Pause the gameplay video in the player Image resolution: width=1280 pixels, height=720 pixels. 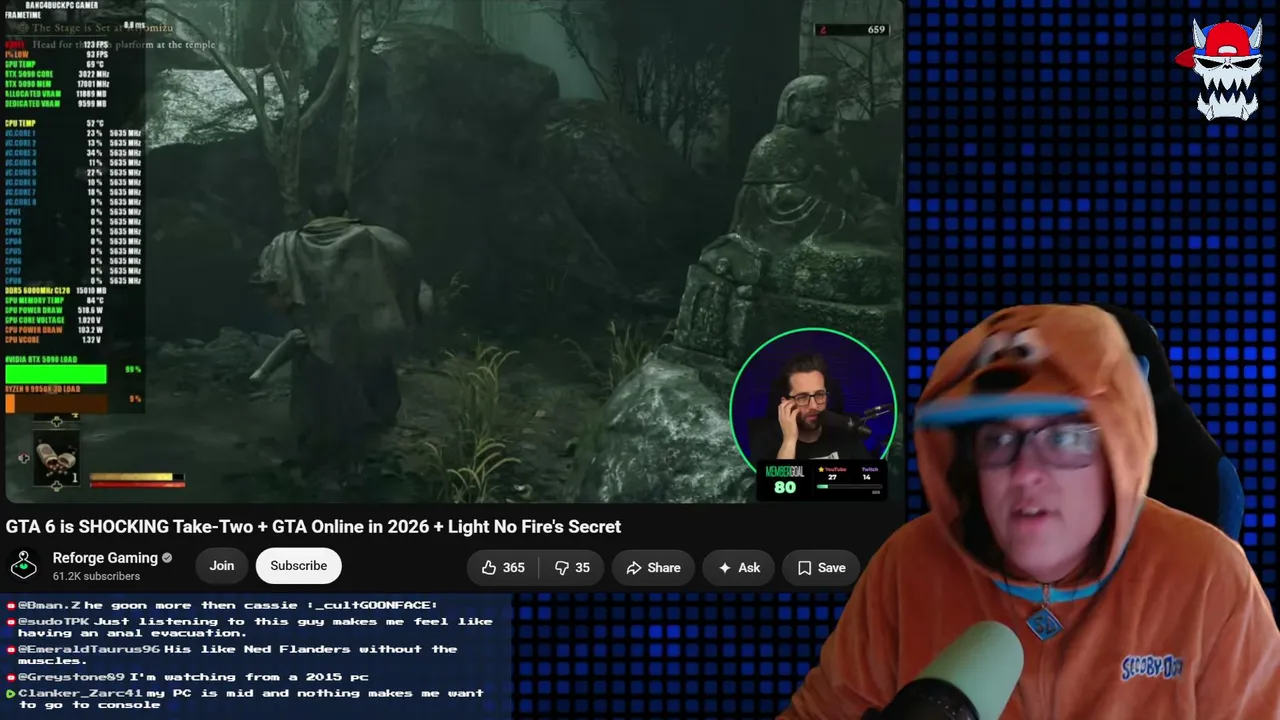click(452, 250)
